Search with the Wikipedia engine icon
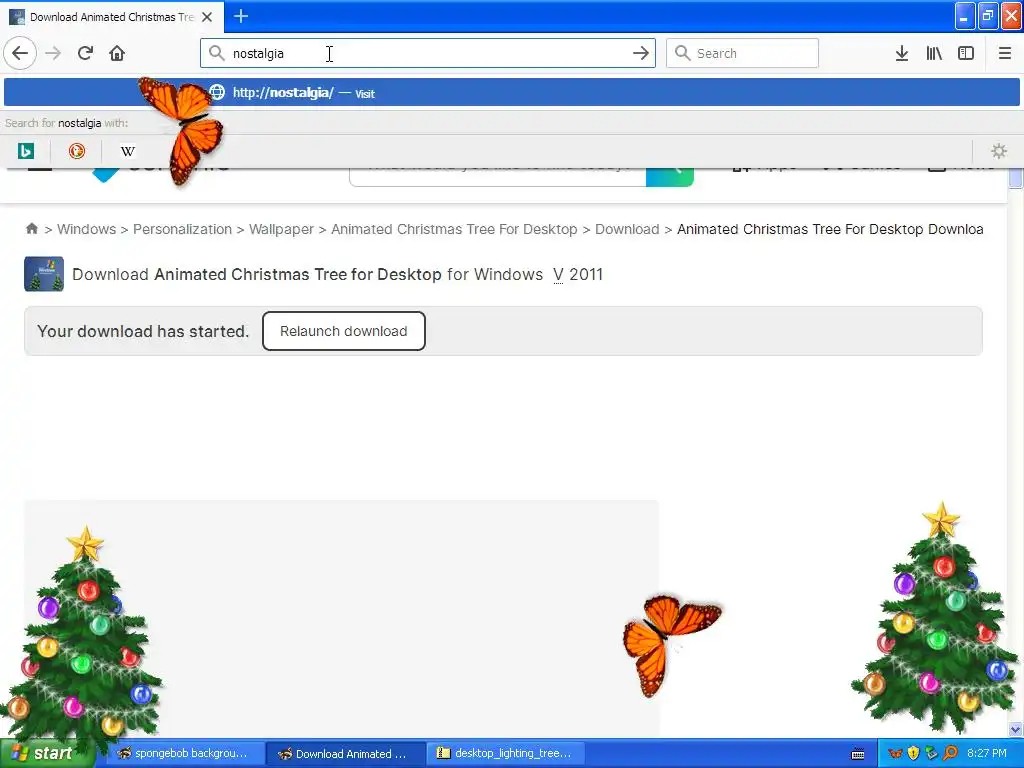Viewport: 1024px width, 768px height. 128,152
